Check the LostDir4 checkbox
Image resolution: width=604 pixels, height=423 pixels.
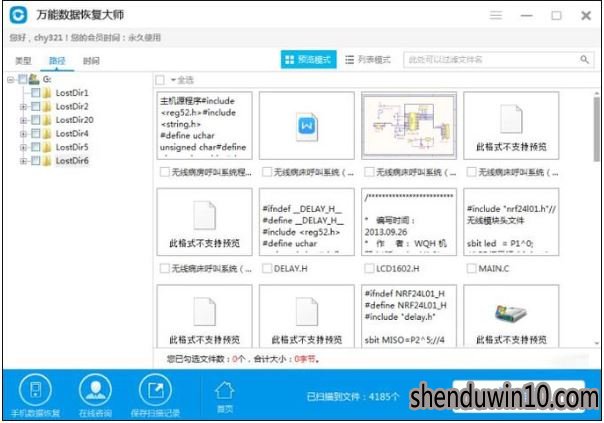tap(35, 133)
